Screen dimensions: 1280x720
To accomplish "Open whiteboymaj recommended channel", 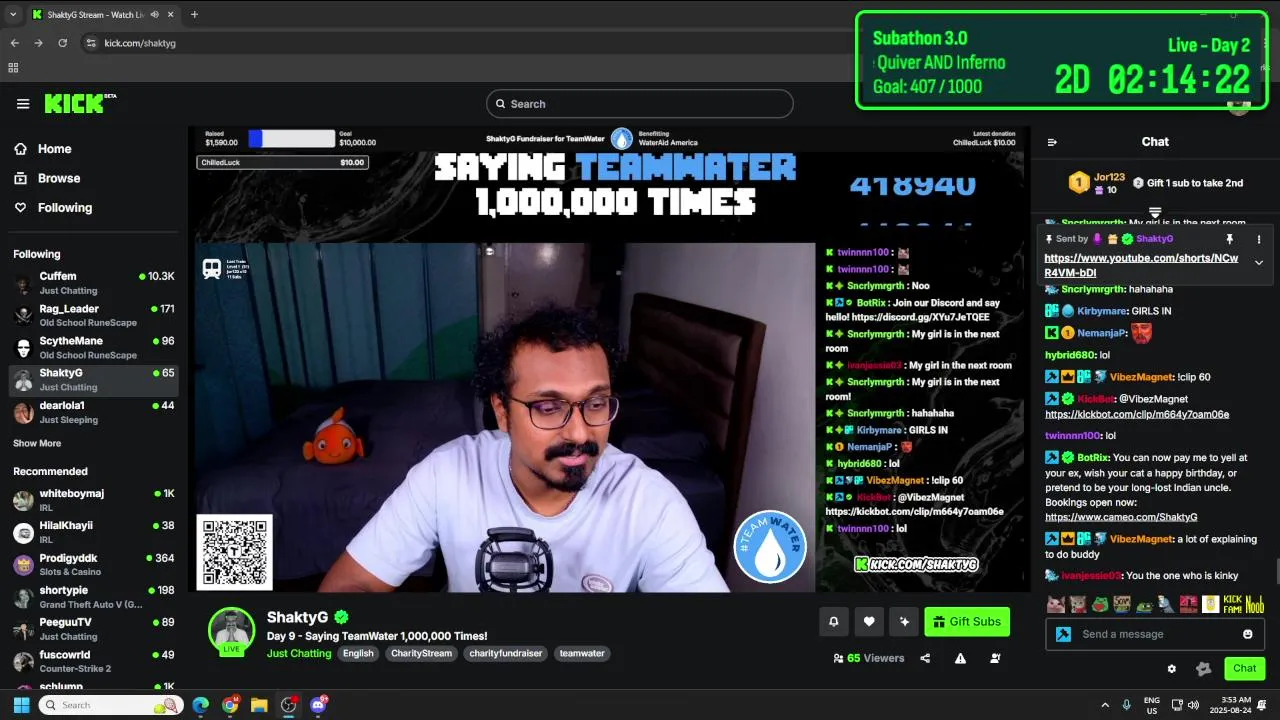I will coord(94,500).
